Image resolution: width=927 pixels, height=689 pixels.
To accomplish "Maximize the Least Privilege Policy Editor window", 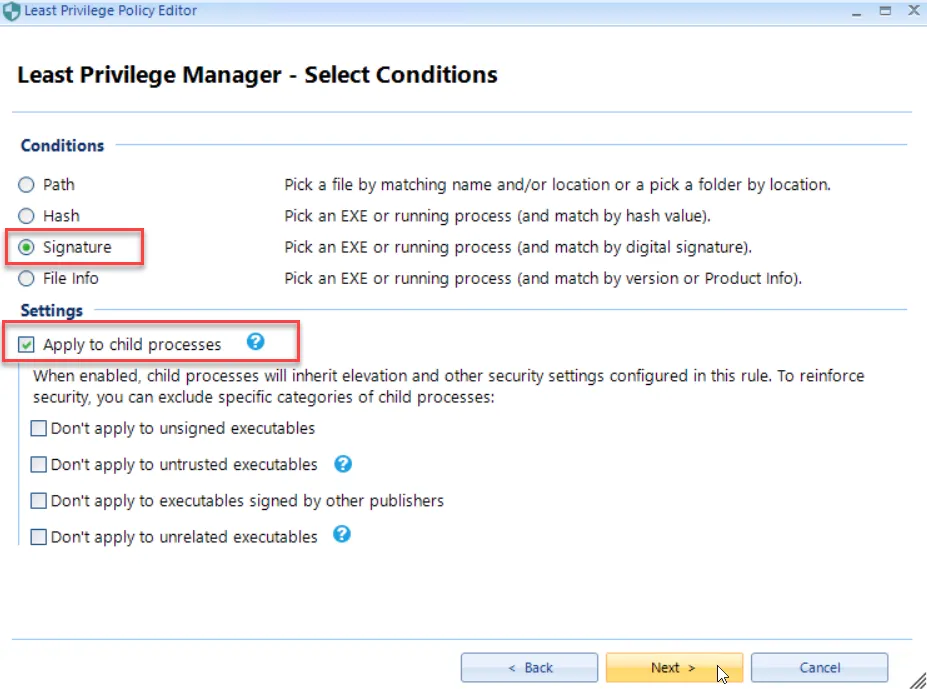I will tap(886, 10).
